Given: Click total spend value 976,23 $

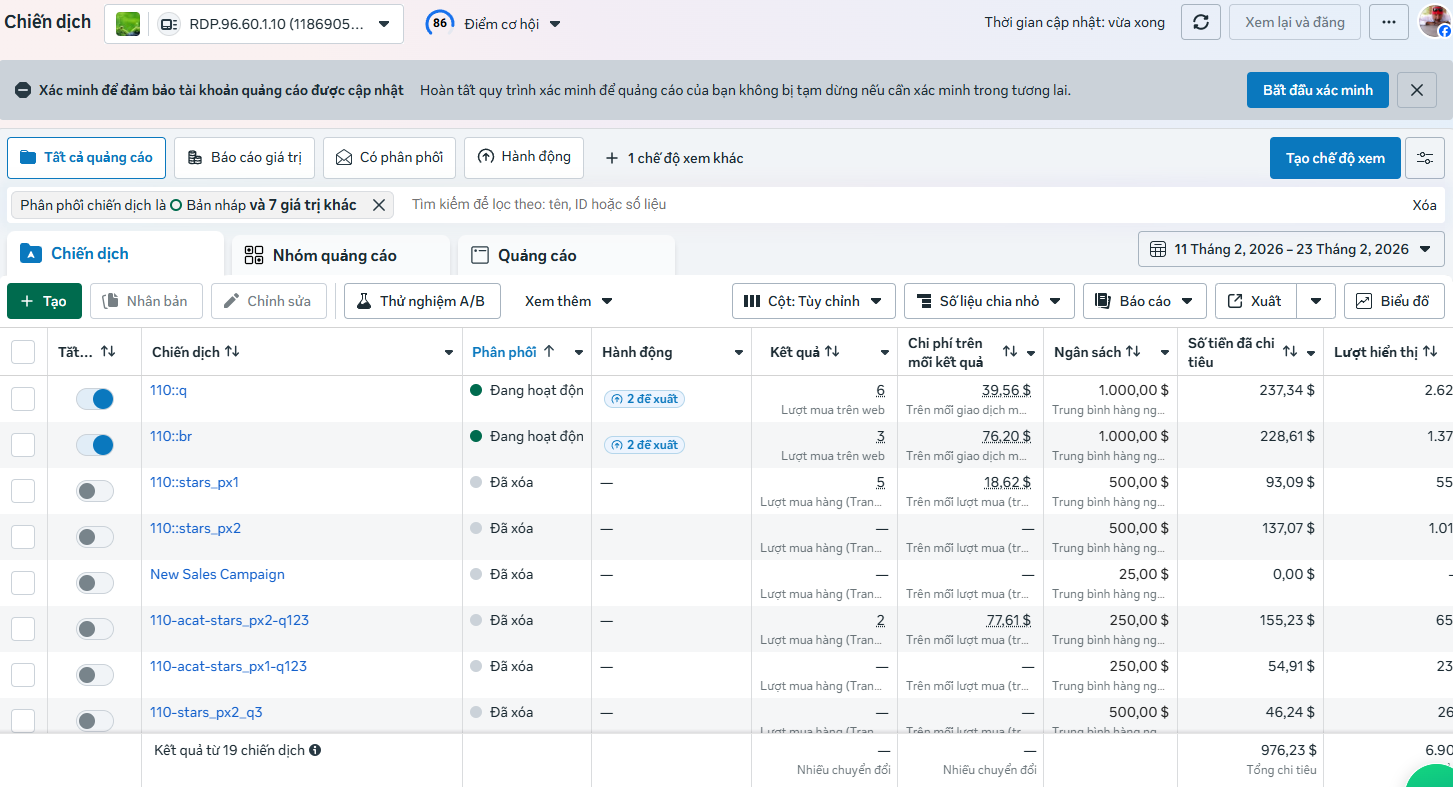Looking at the screenshot, I should tap(1288, 750).
